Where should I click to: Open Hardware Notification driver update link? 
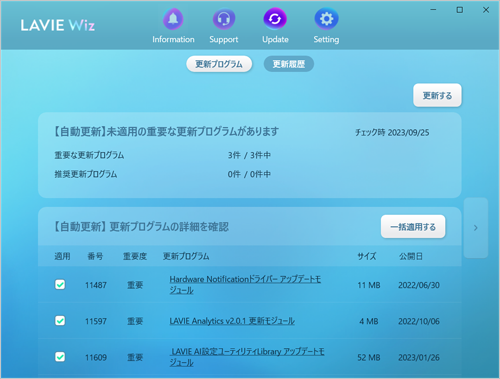coord(245,285)
